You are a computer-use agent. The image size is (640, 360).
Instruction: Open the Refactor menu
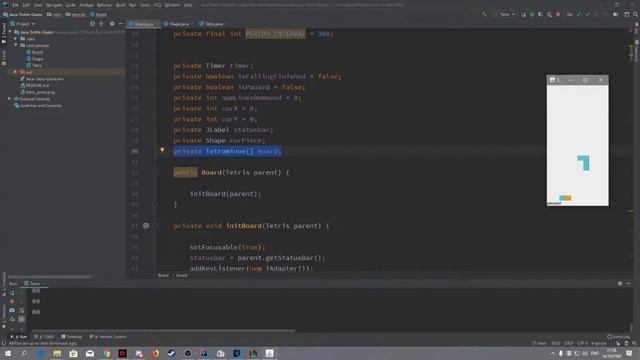(104, 5)
